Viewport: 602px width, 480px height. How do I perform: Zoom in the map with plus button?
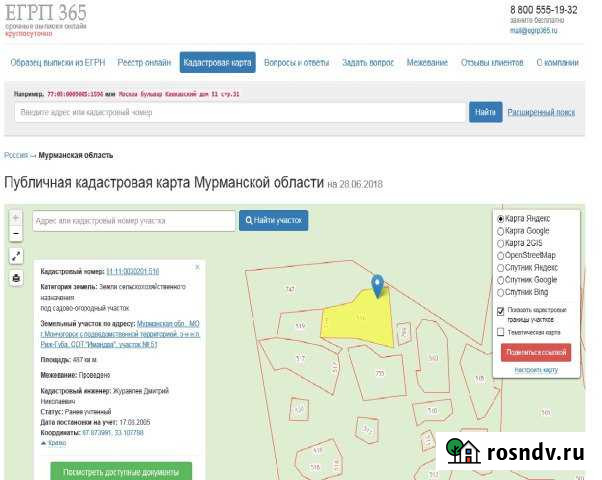[x=16, y=218]
